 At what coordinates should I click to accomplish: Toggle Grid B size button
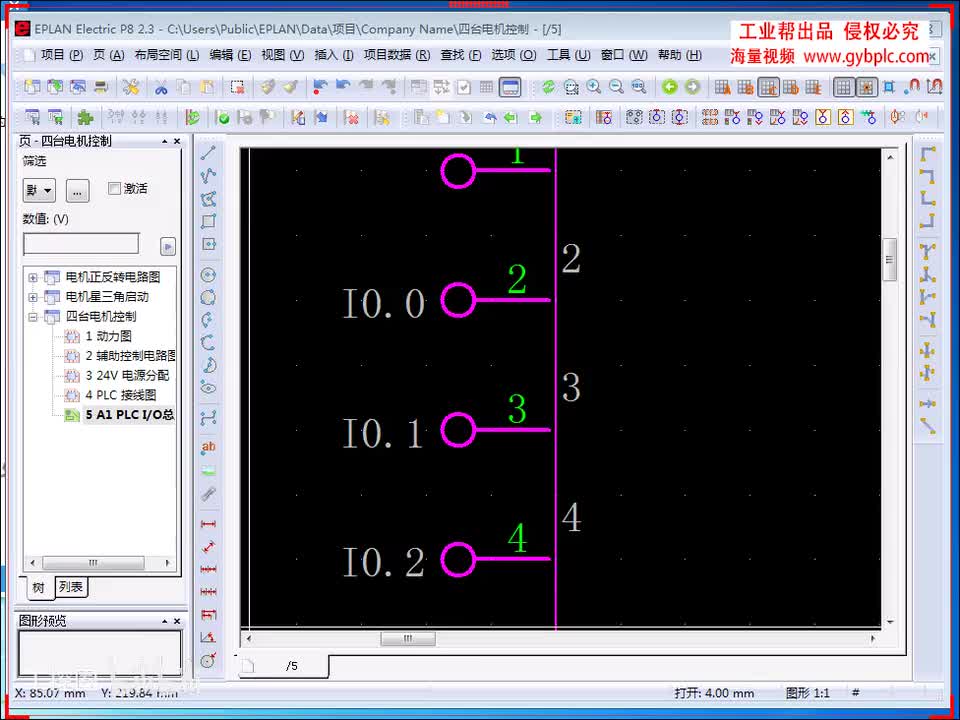(x=746, y=88)
